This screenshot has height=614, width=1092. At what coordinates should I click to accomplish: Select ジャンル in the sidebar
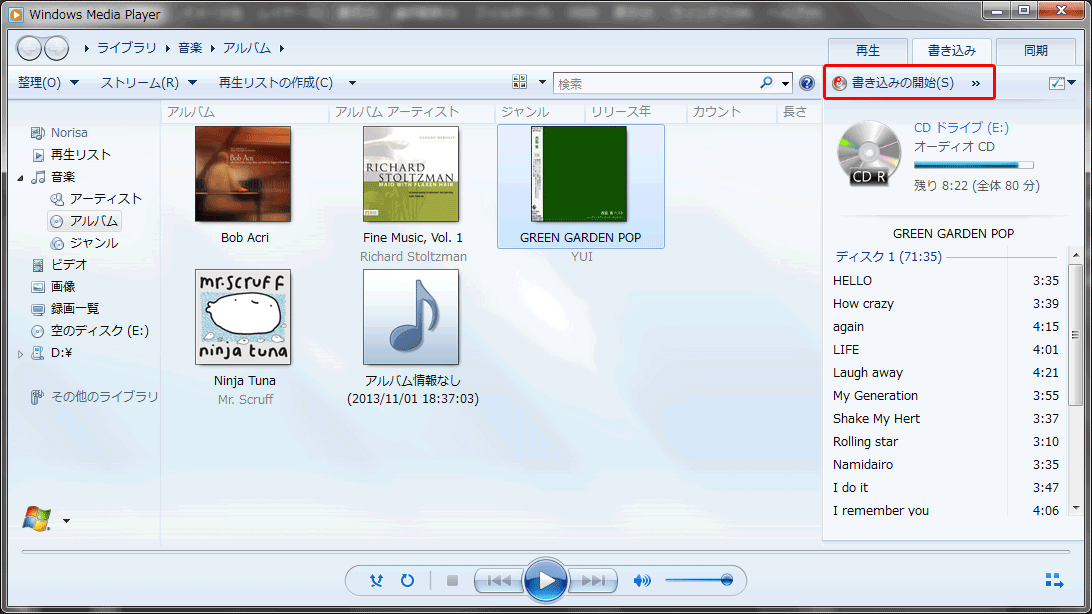93,243
